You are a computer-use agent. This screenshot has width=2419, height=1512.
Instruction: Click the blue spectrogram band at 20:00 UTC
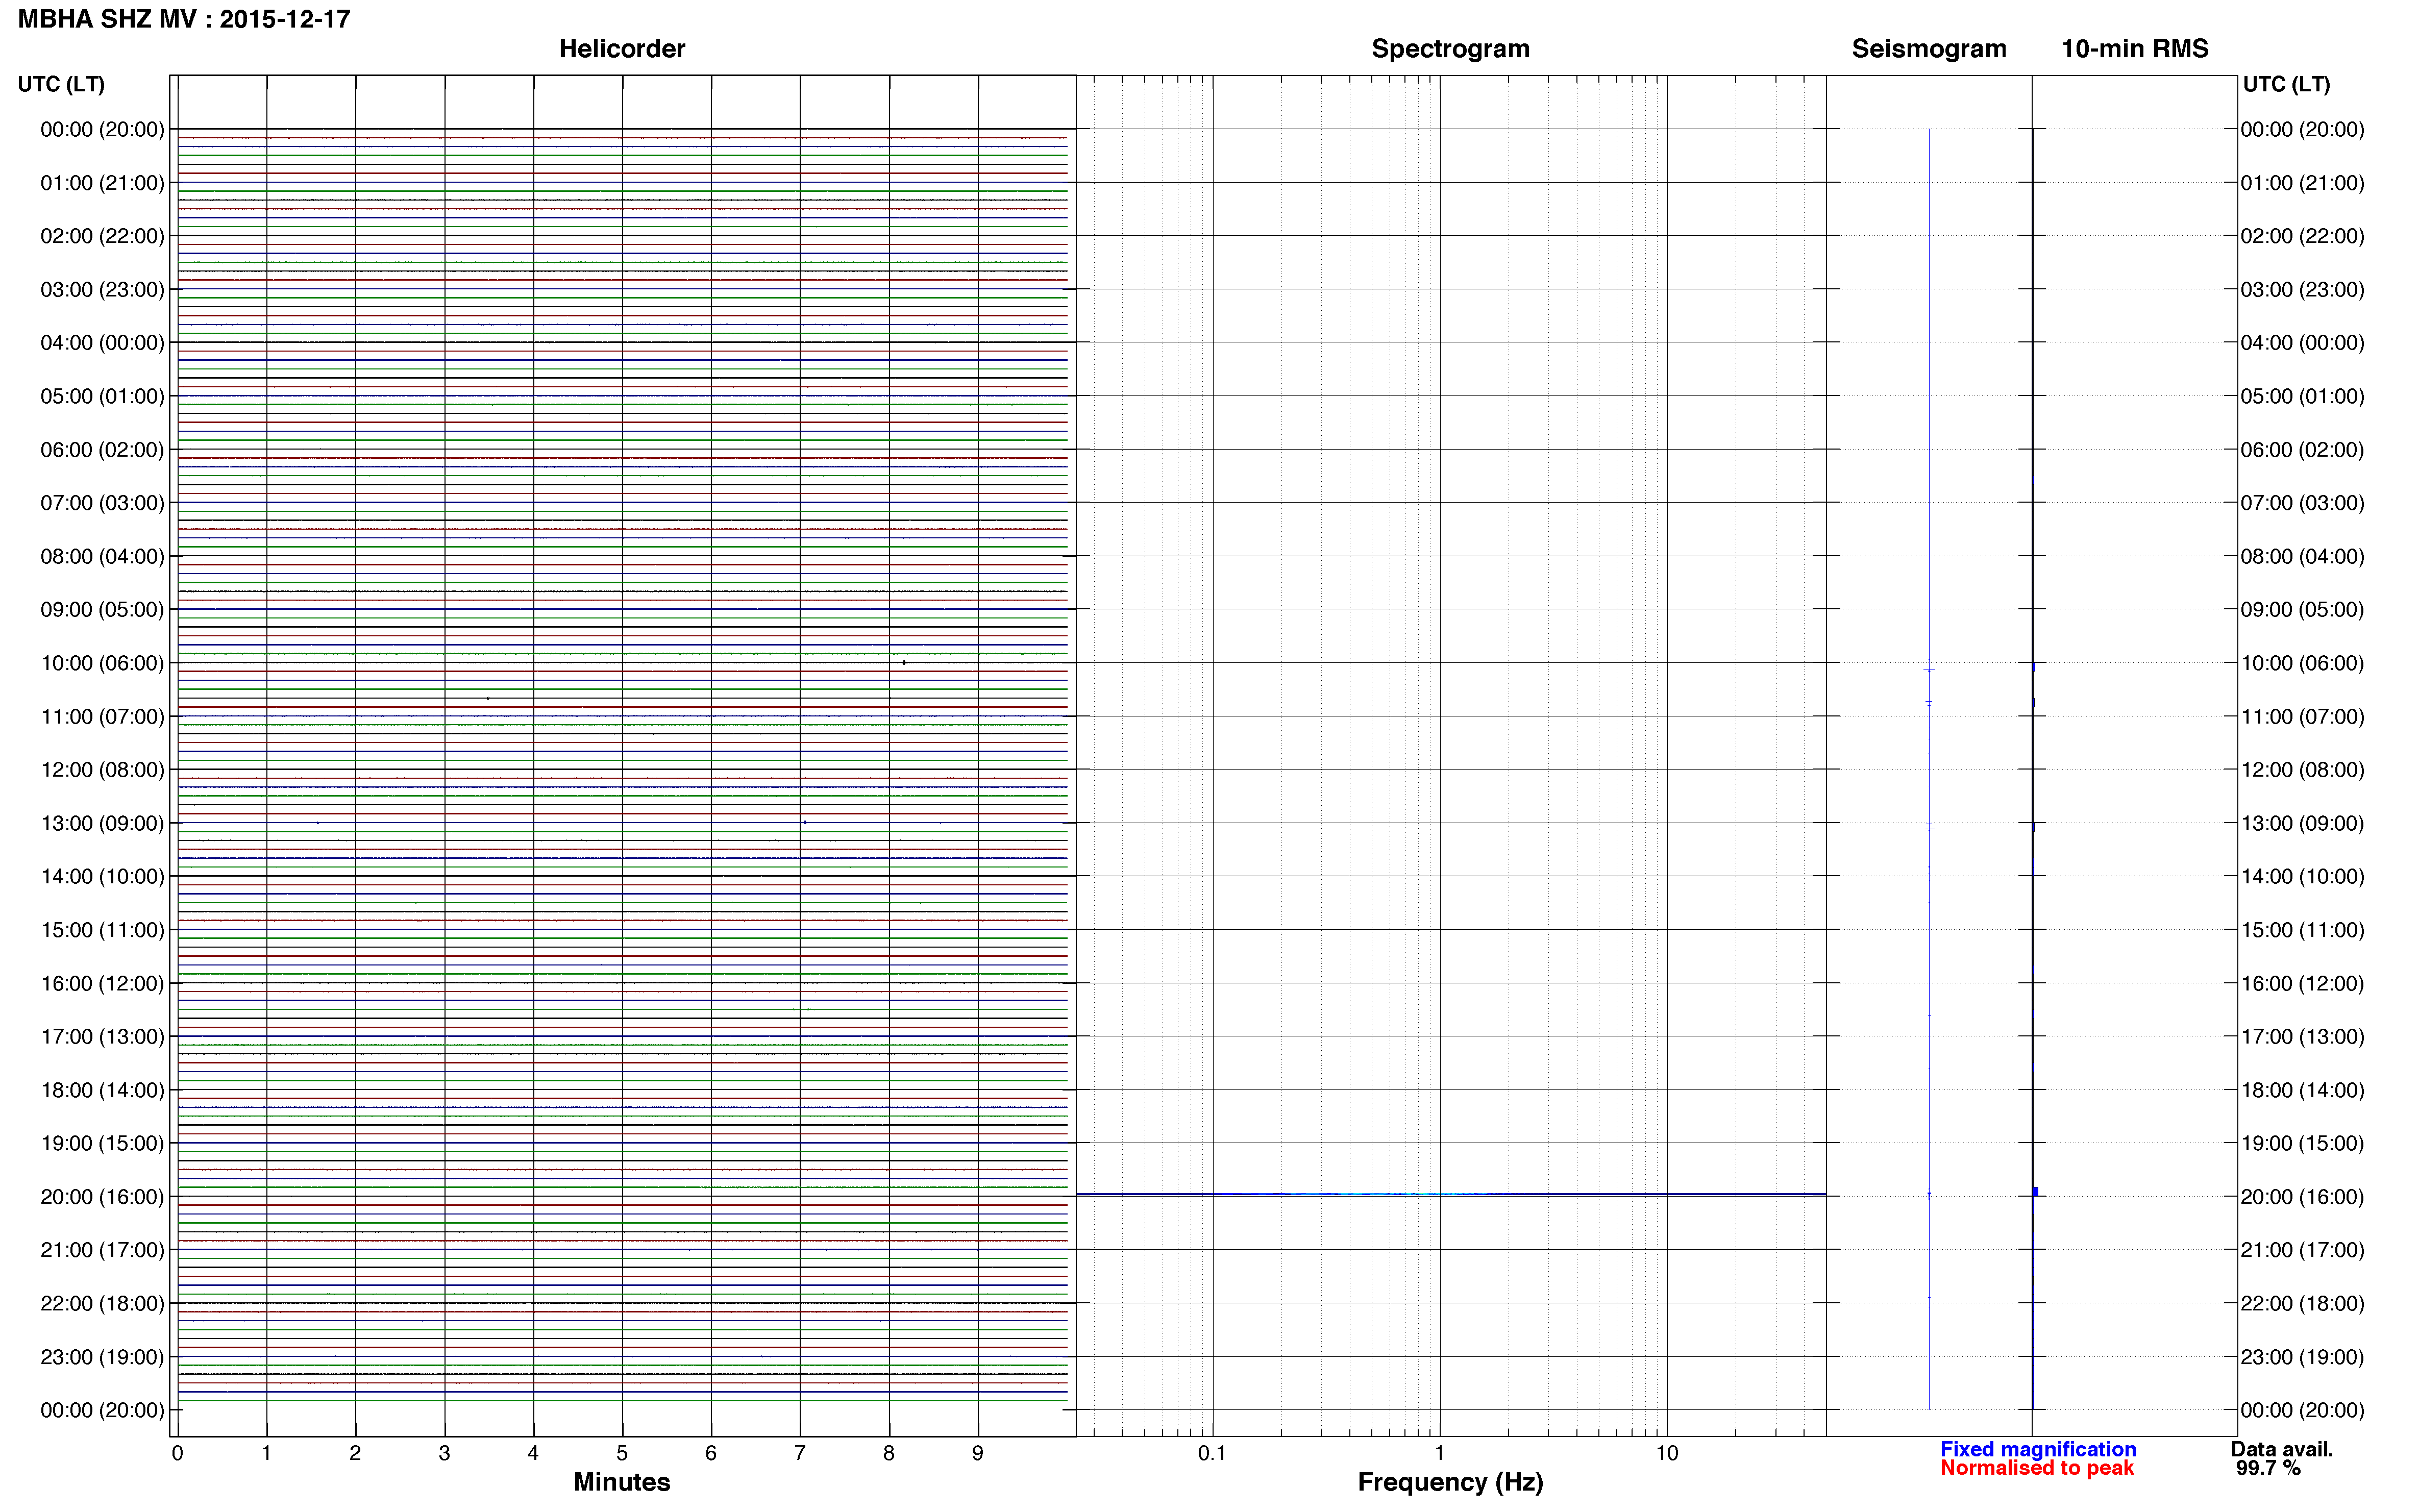click(x=1451, y=1194)
